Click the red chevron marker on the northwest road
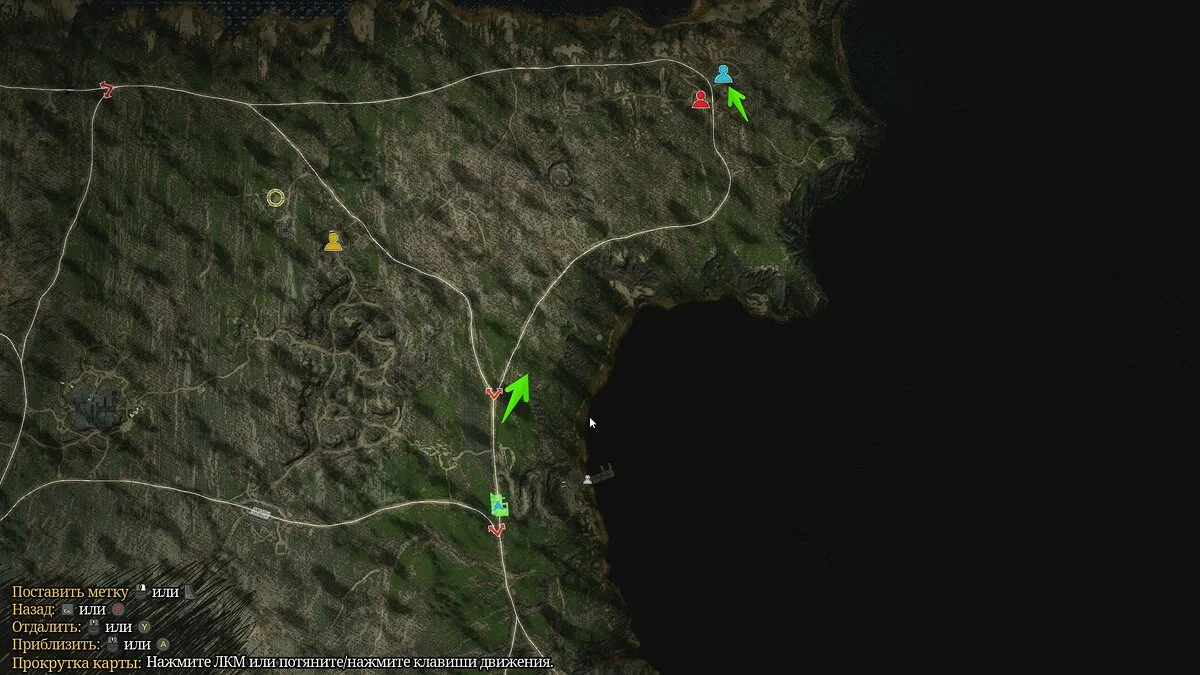 point(107,91)
